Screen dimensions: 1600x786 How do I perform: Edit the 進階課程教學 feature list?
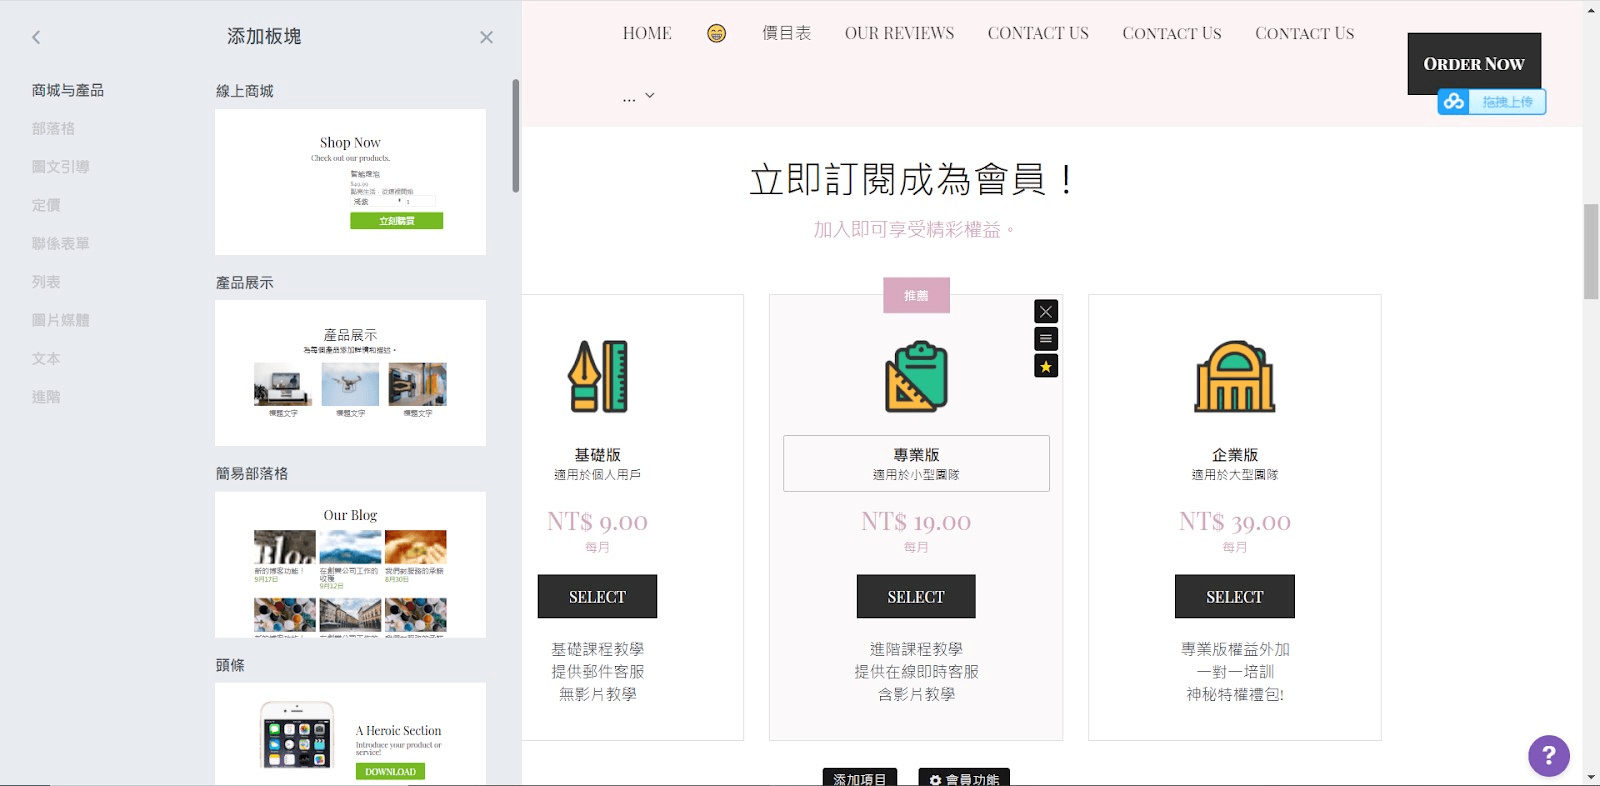point(916,671)
